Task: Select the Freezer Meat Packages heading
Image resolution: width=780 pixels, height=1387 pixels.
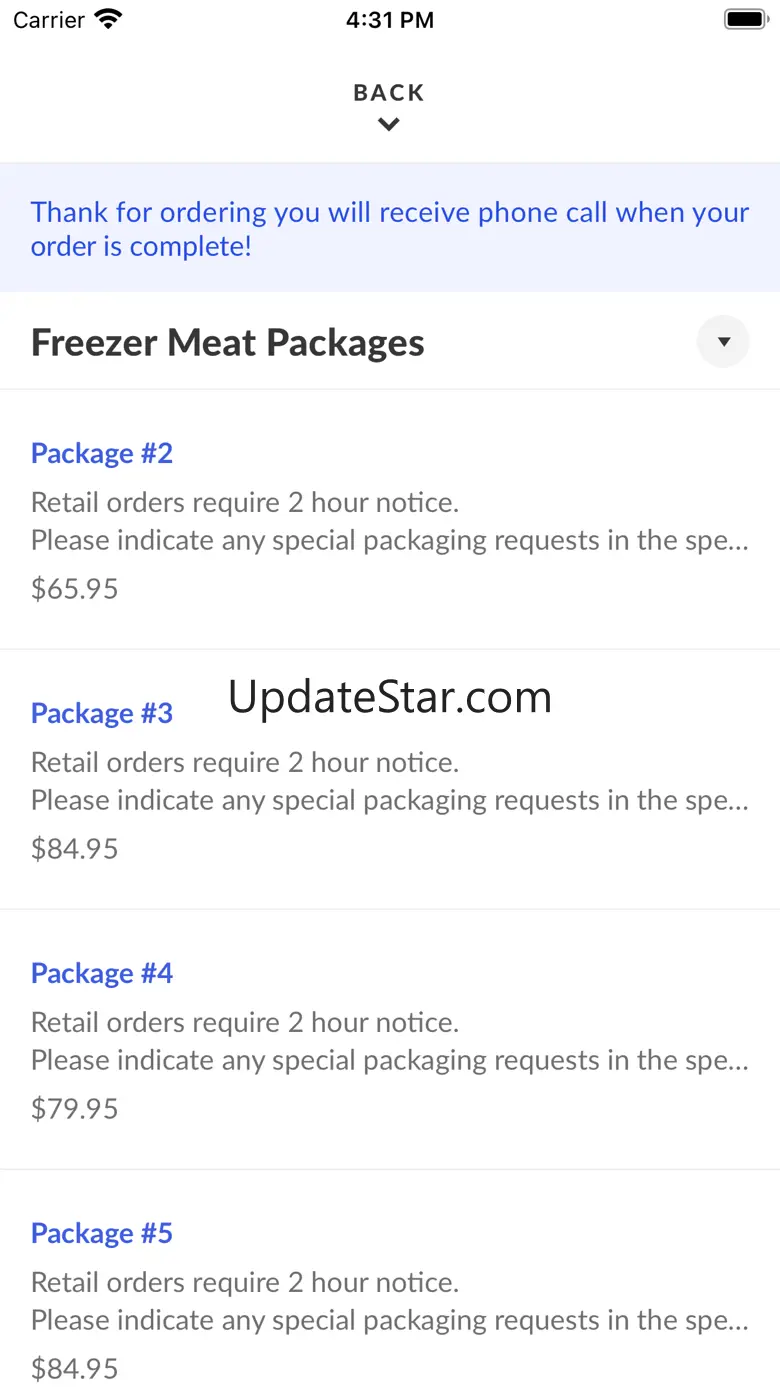Action: click(228, 343)
